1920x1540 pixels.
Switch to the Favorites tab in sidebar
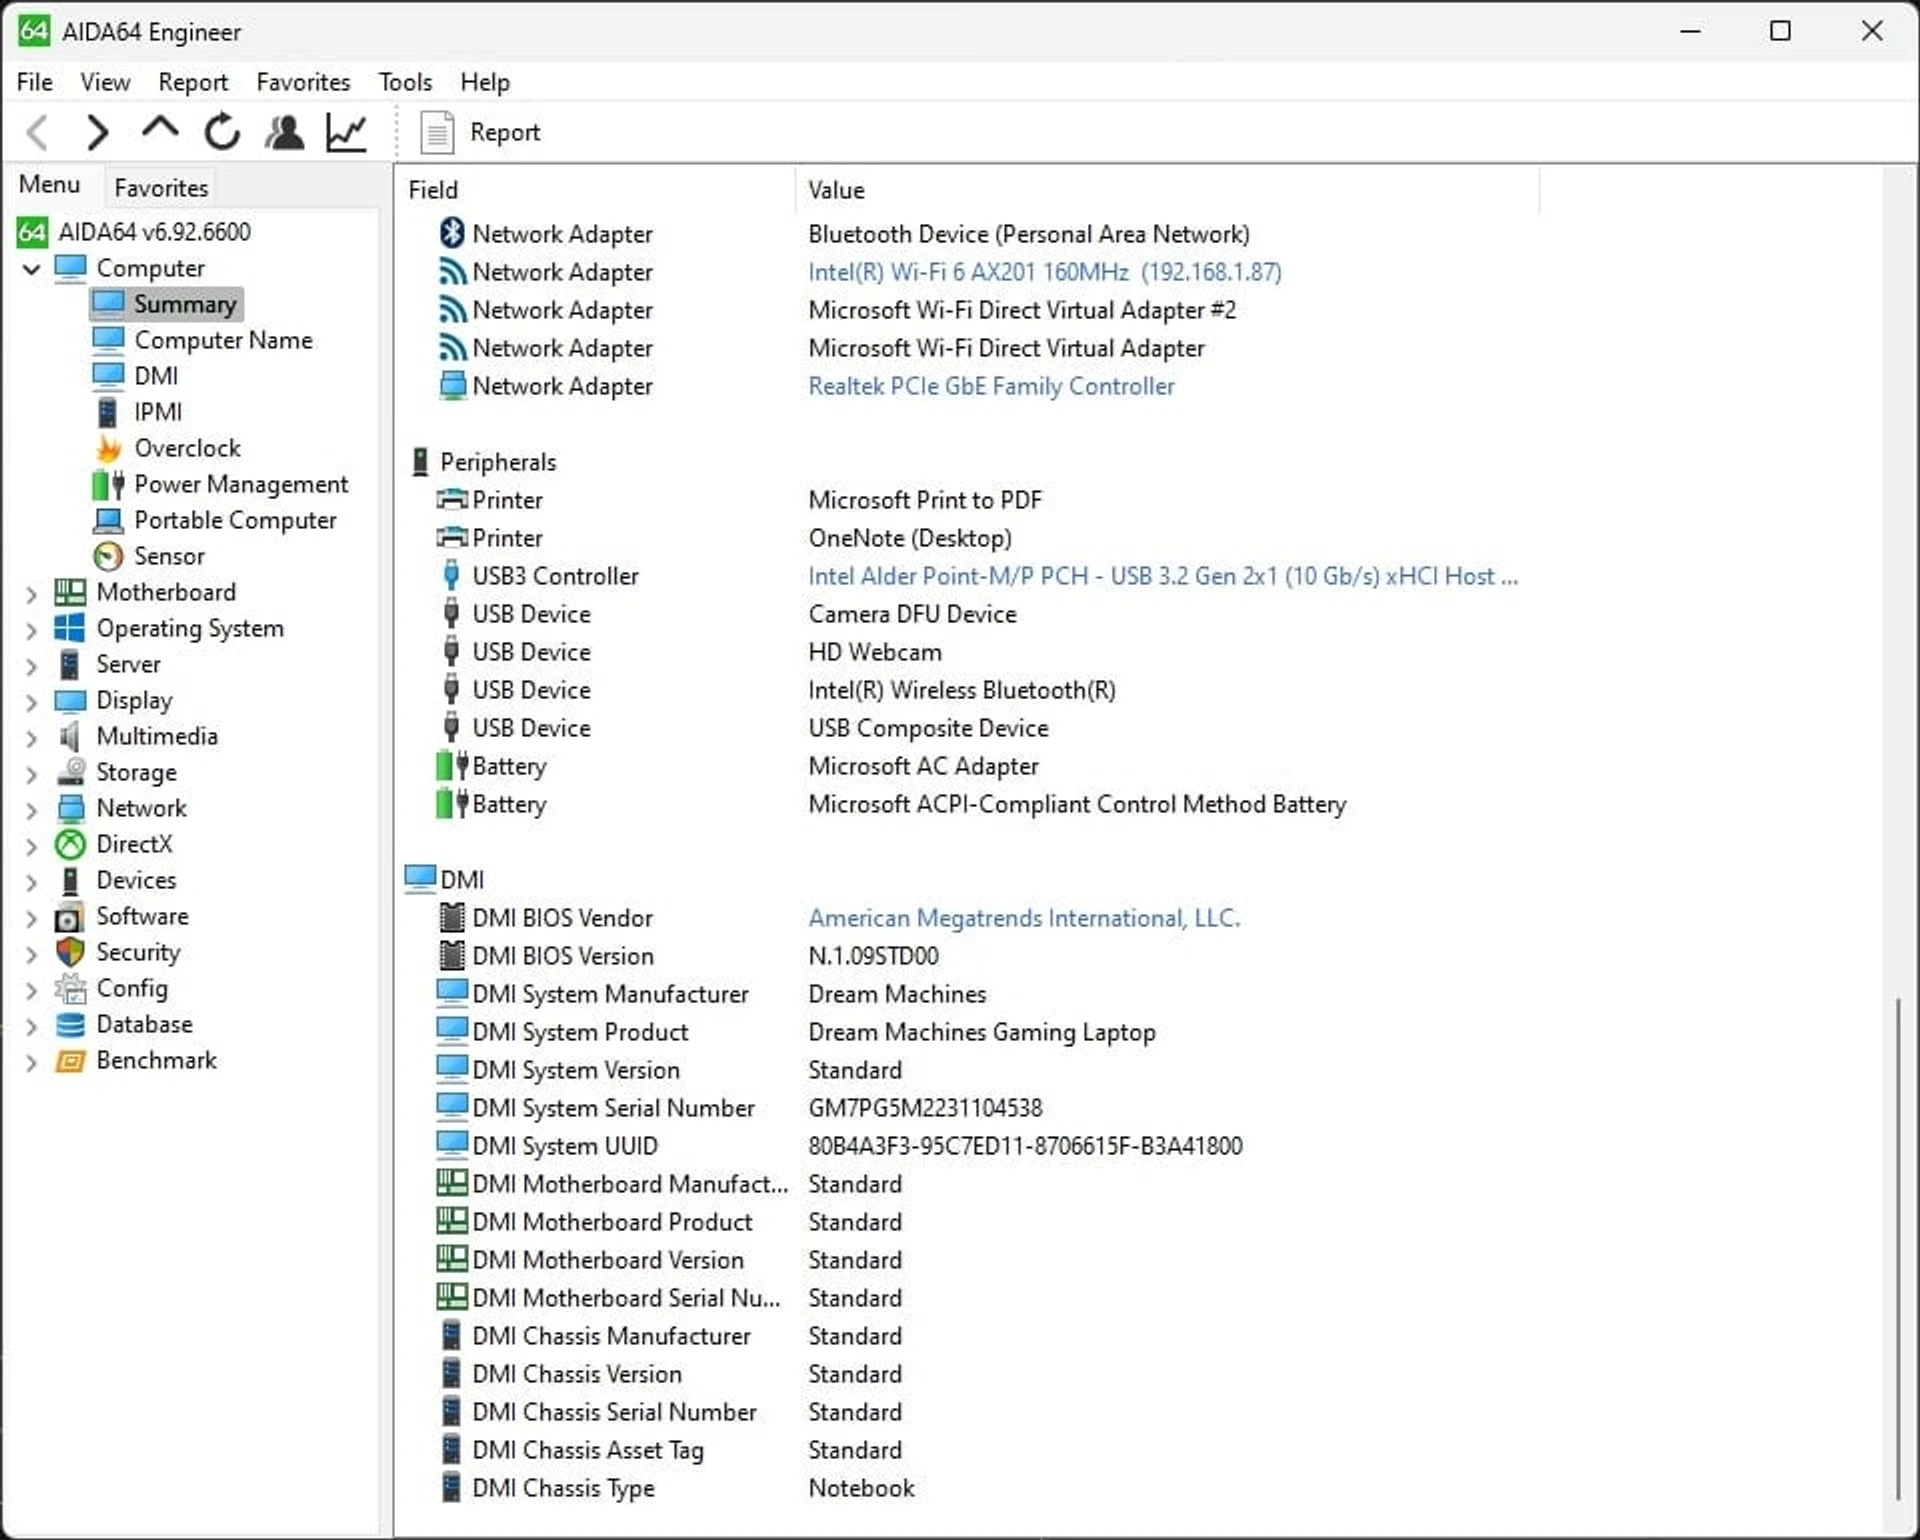(161, 188)
